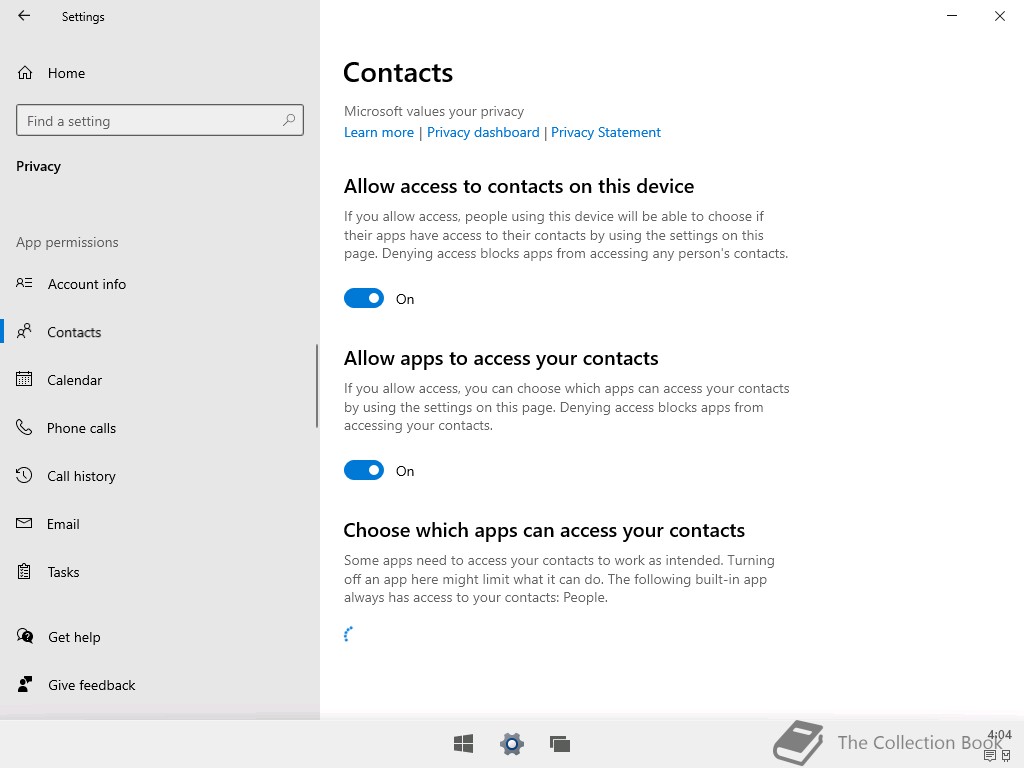1024x768 pixels.
Task: Click the Give feedback link text
Action: point(91,685)
